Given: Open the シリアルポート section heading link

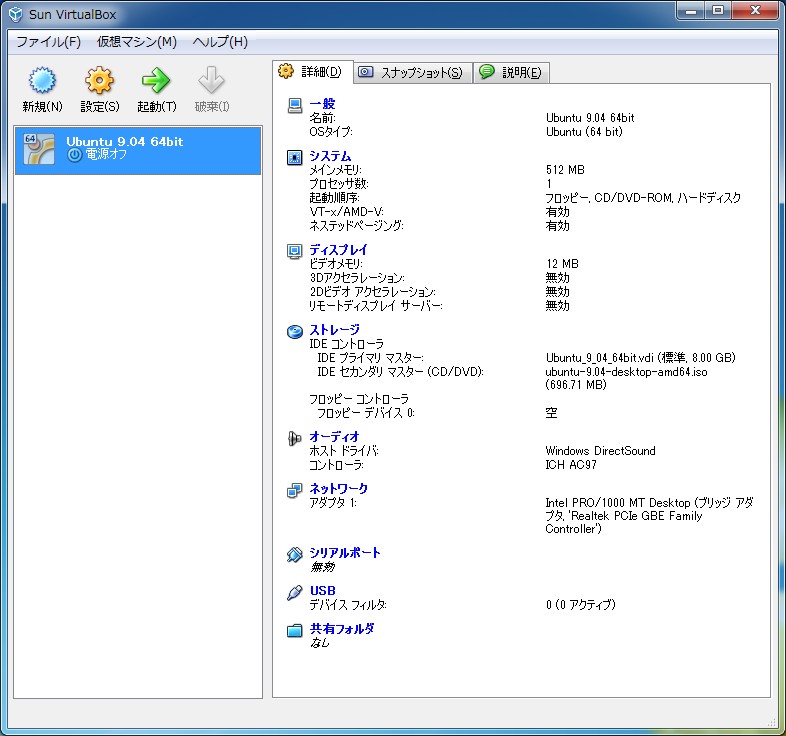Looking at the screenshot, I should (x=345, y=553).
